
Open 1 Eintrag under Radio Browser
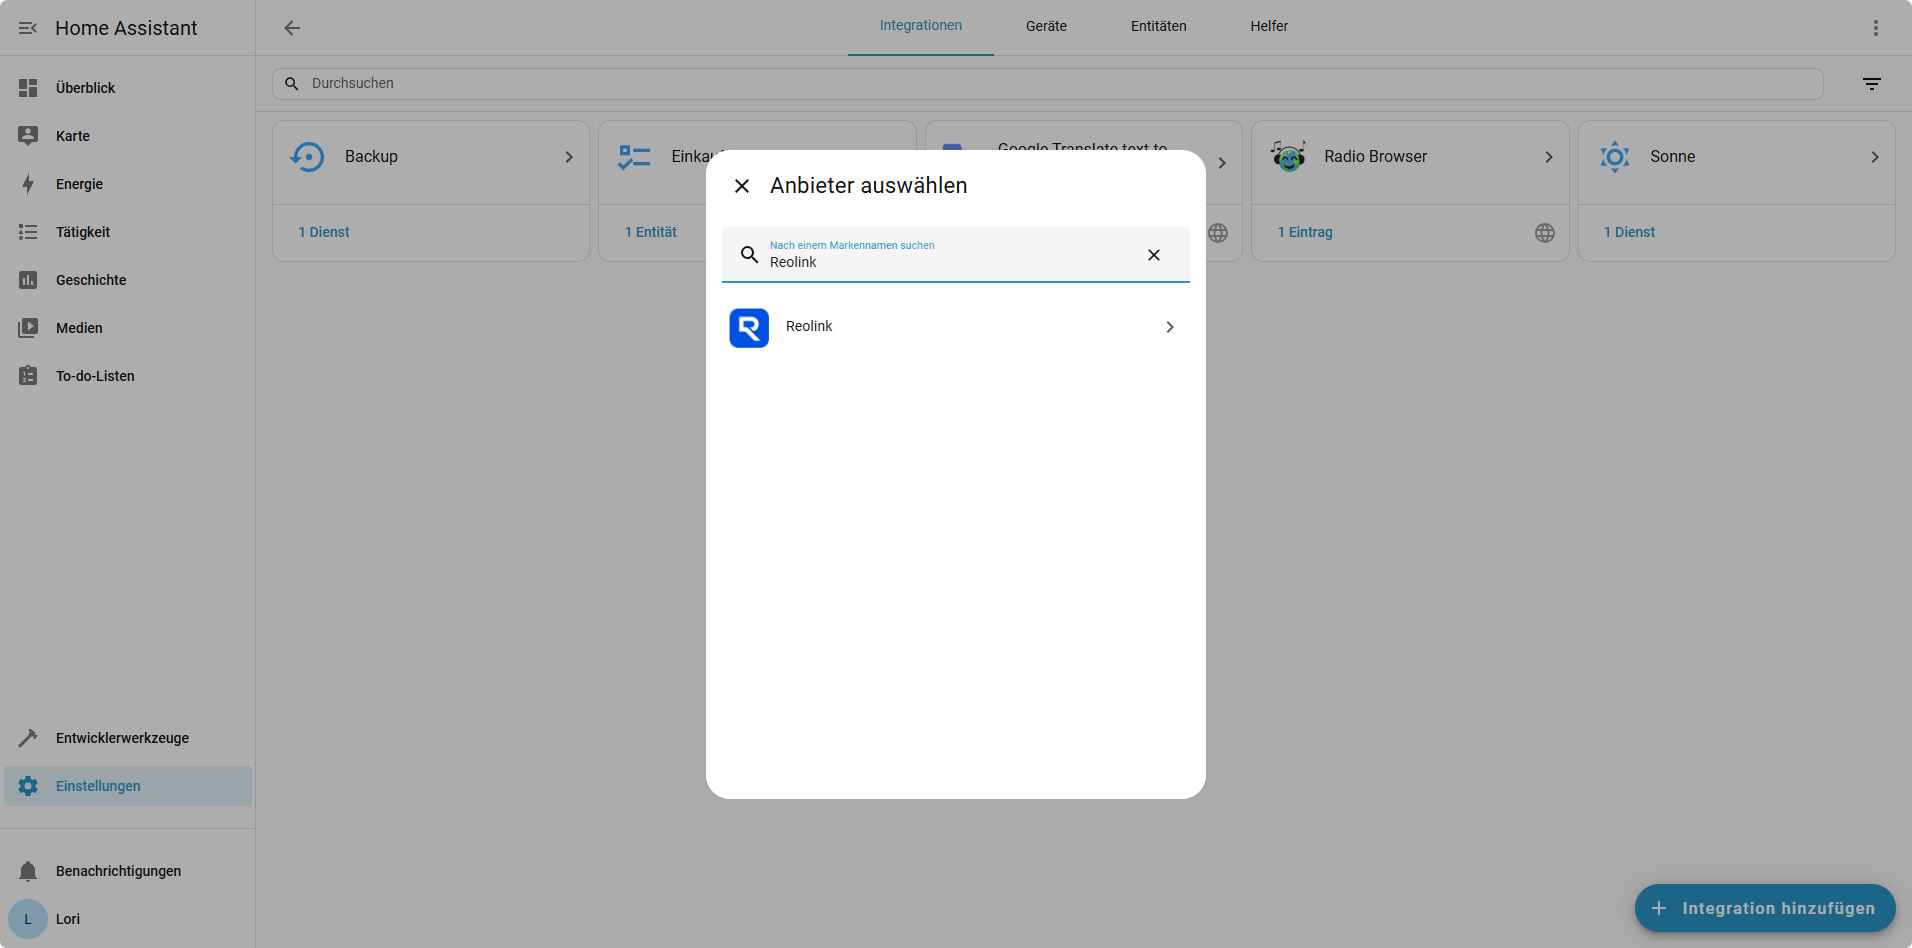coord(1305,232)
